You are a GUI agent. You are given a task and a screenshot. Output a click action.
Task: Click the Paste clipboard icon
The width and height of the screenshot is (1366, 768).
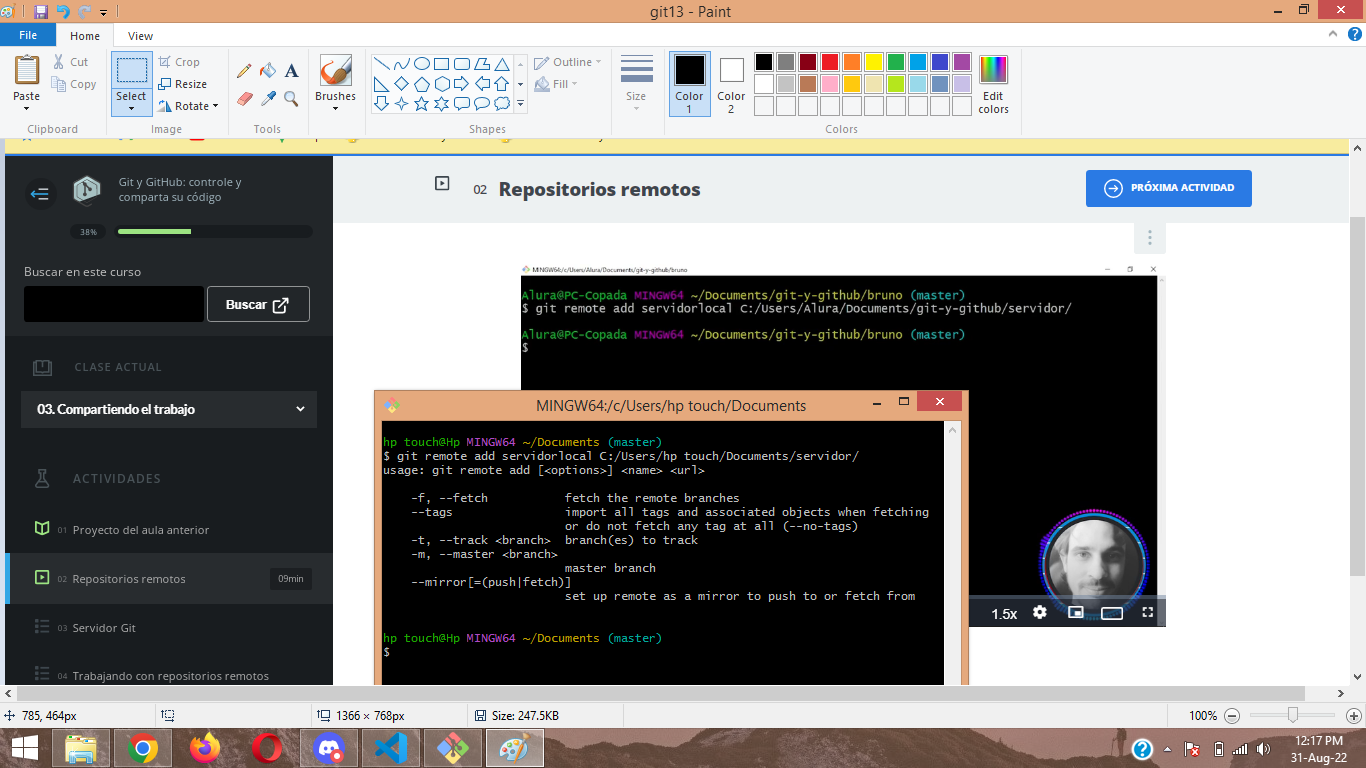click(27, 70)
